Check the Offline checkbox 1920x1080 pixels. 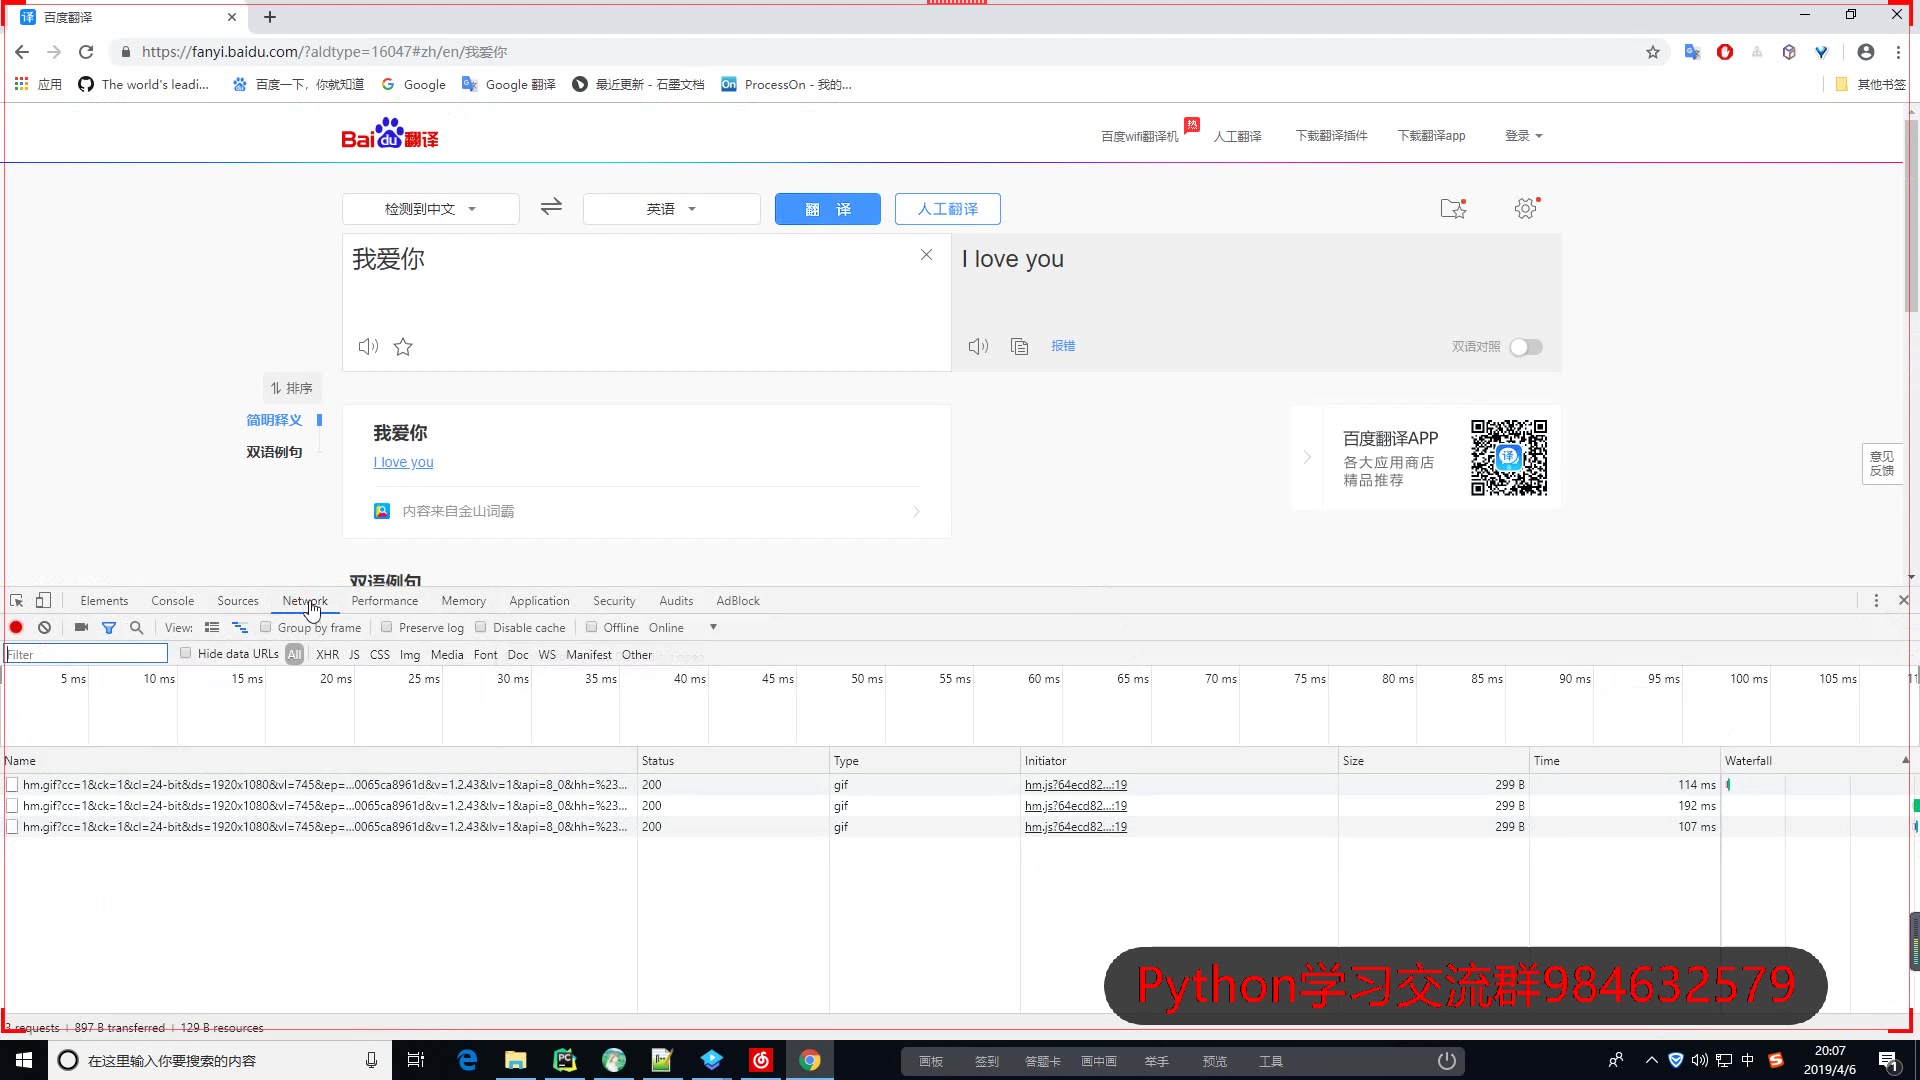591,627
